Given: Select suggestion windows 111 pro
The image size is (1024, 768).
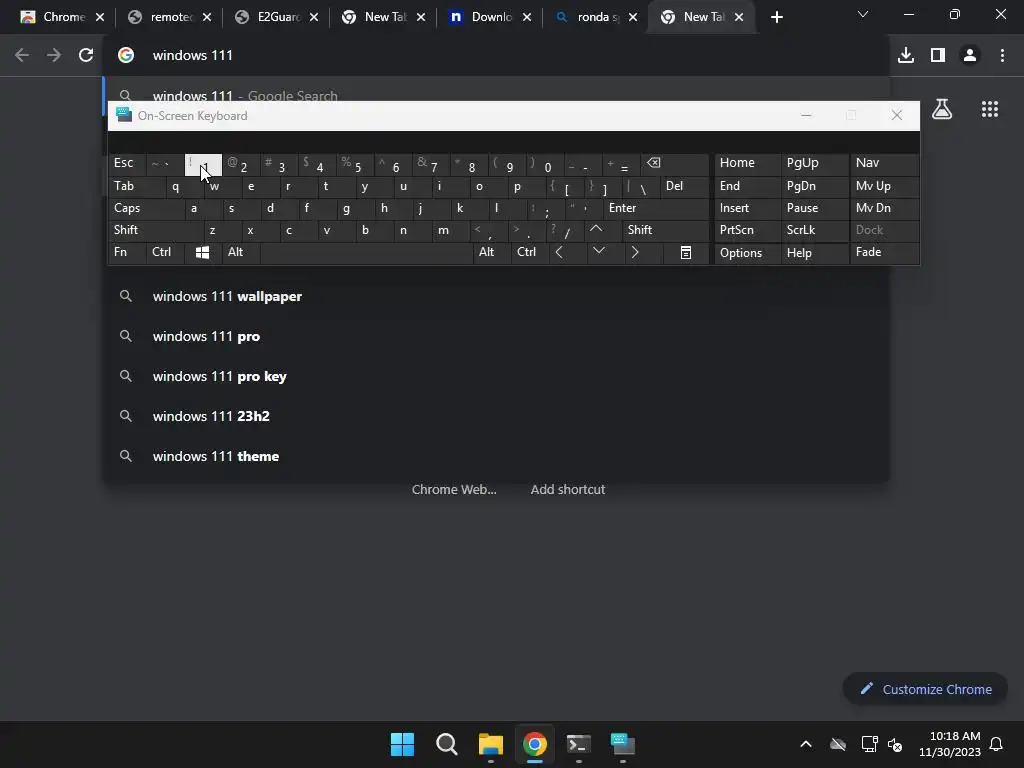Looking at the screenshot, I should 496,336.
